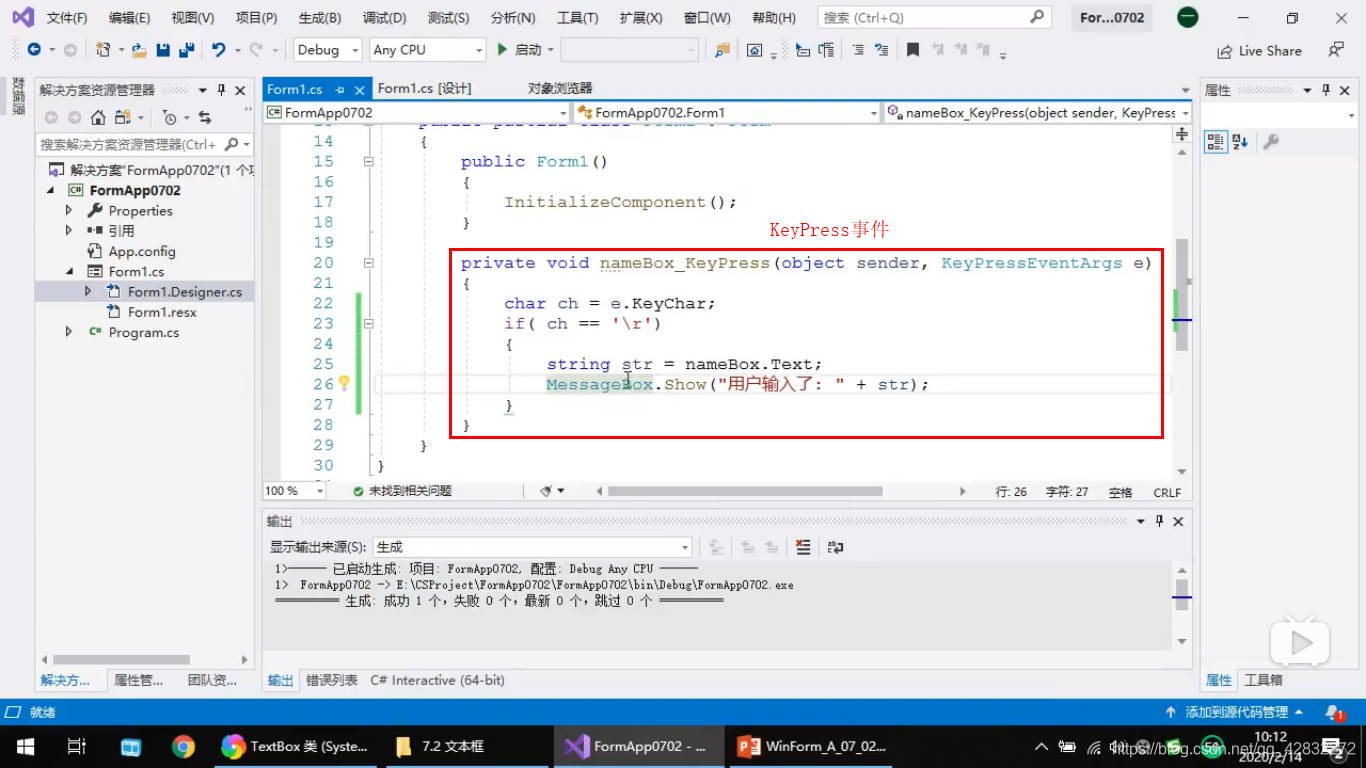Click the Property Pages wrench icon
Image resolution: width=1366 pixels, height=768 pixels.
pyautogui.click(x=1271, y=142)
